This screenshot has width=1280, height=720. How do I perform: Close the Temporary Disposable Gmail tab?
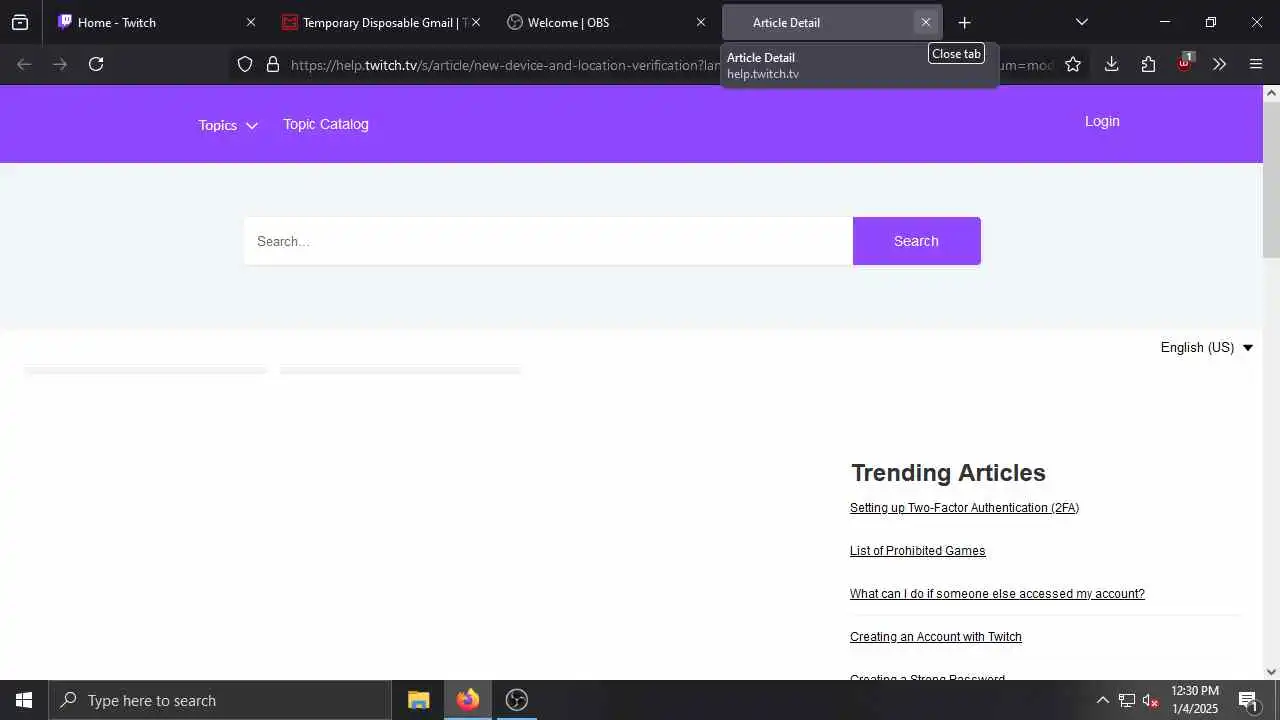476,22
